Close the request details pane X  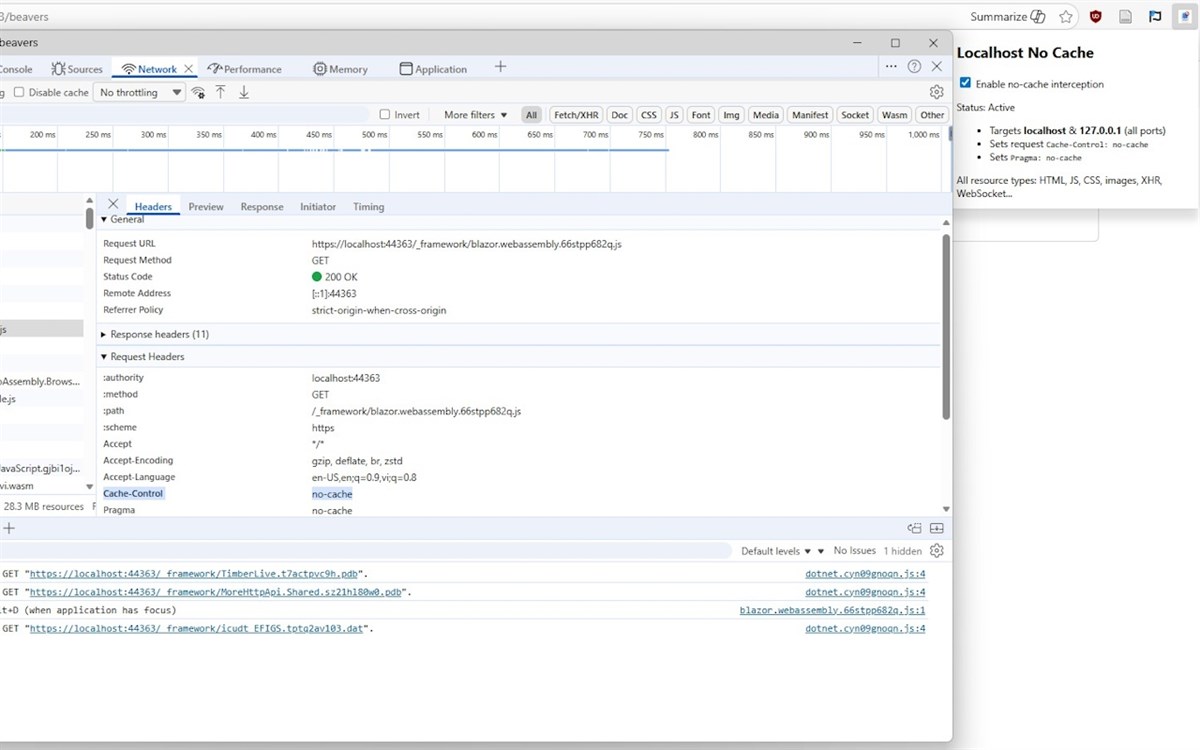point(113,204)
